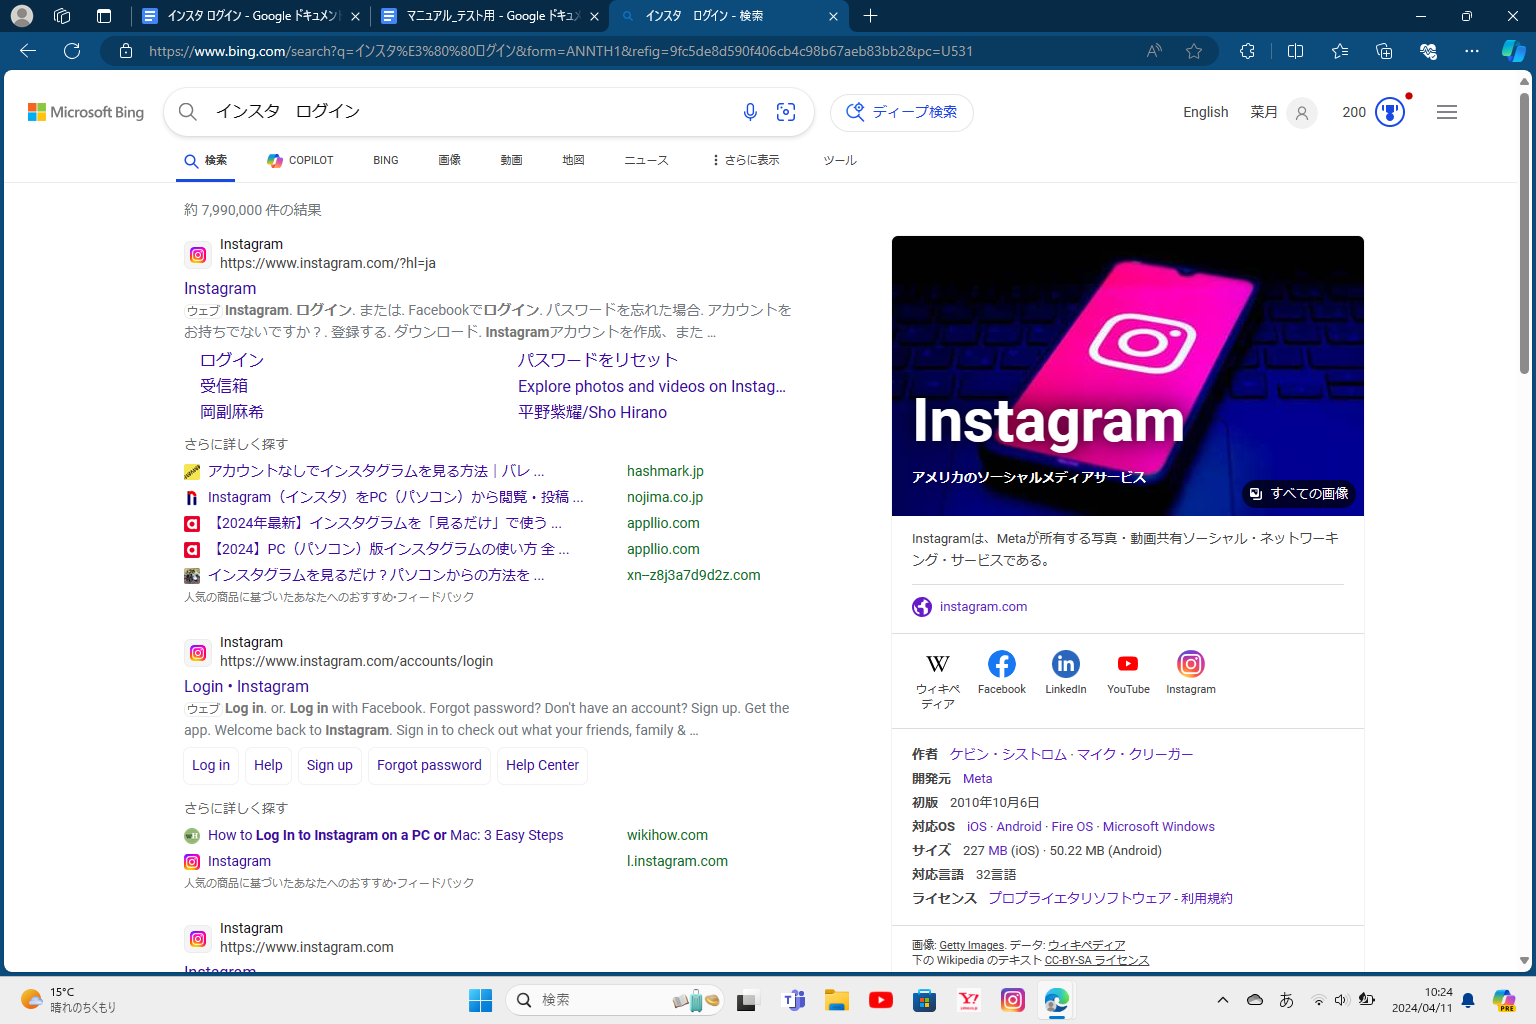Image resolution: width=1536 pixels, height=1024 pixels.
Task: Click the Sign up sitelink button
Action: click(x=330, y=765)
